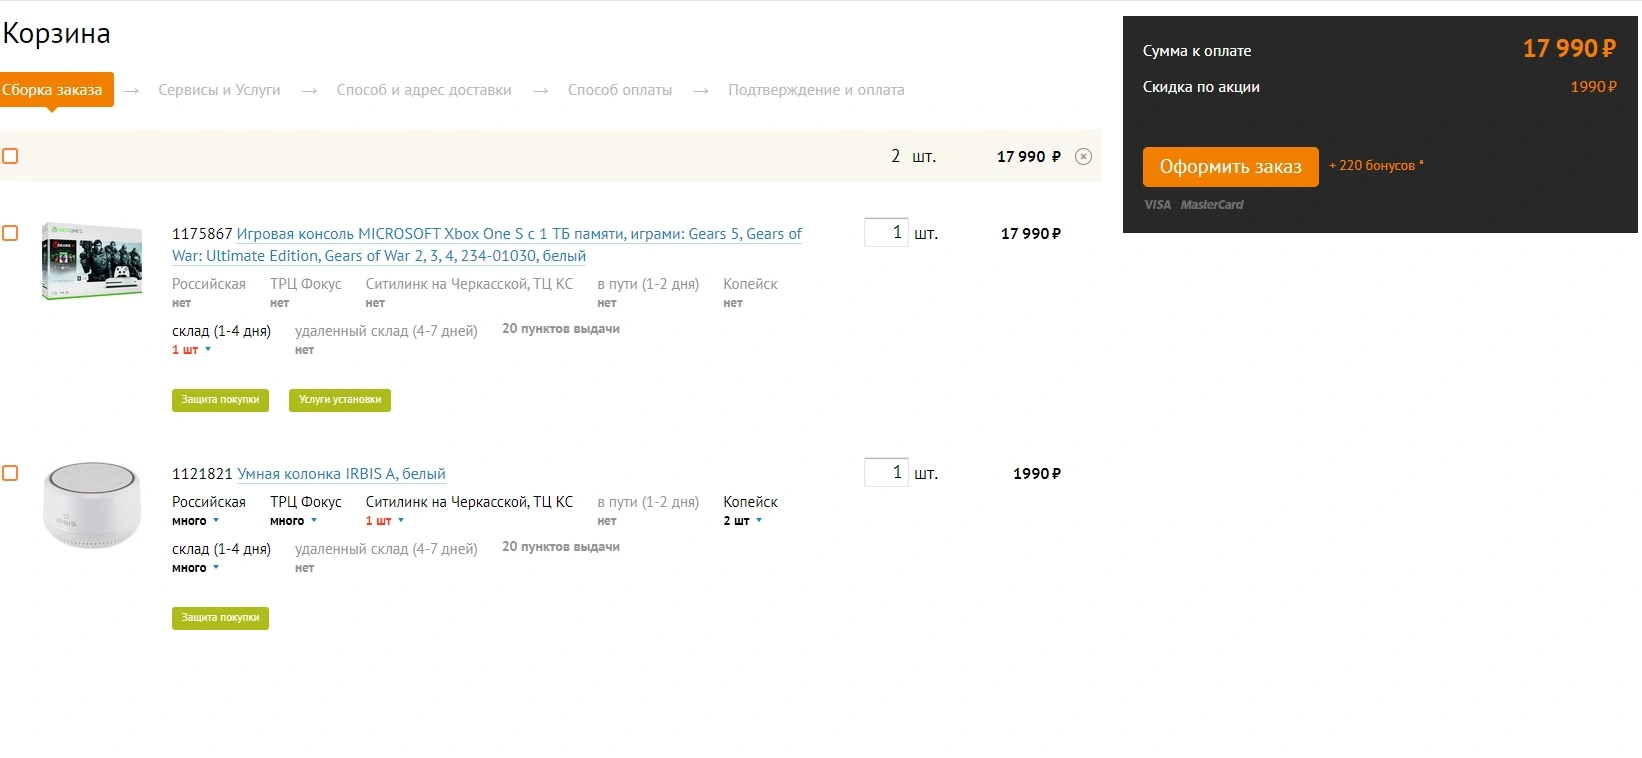Click the MasterCard payment logo
The image size is (1642, 758).
pos(1212,205)
